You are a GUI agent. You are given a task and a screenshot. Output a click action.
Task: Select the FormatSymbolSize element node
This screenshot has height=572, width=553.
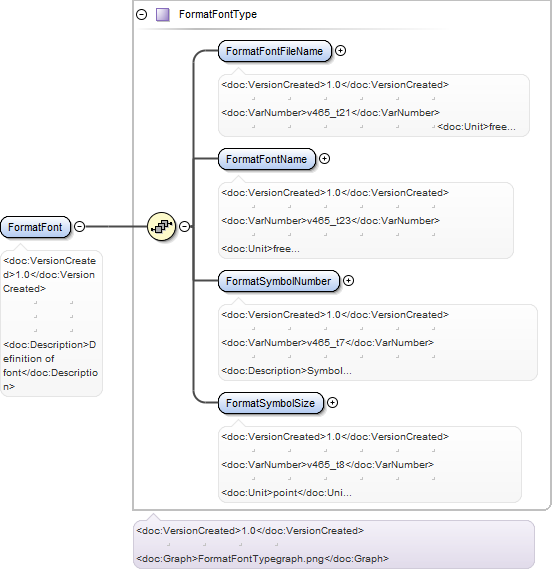[x=271, y=403]
